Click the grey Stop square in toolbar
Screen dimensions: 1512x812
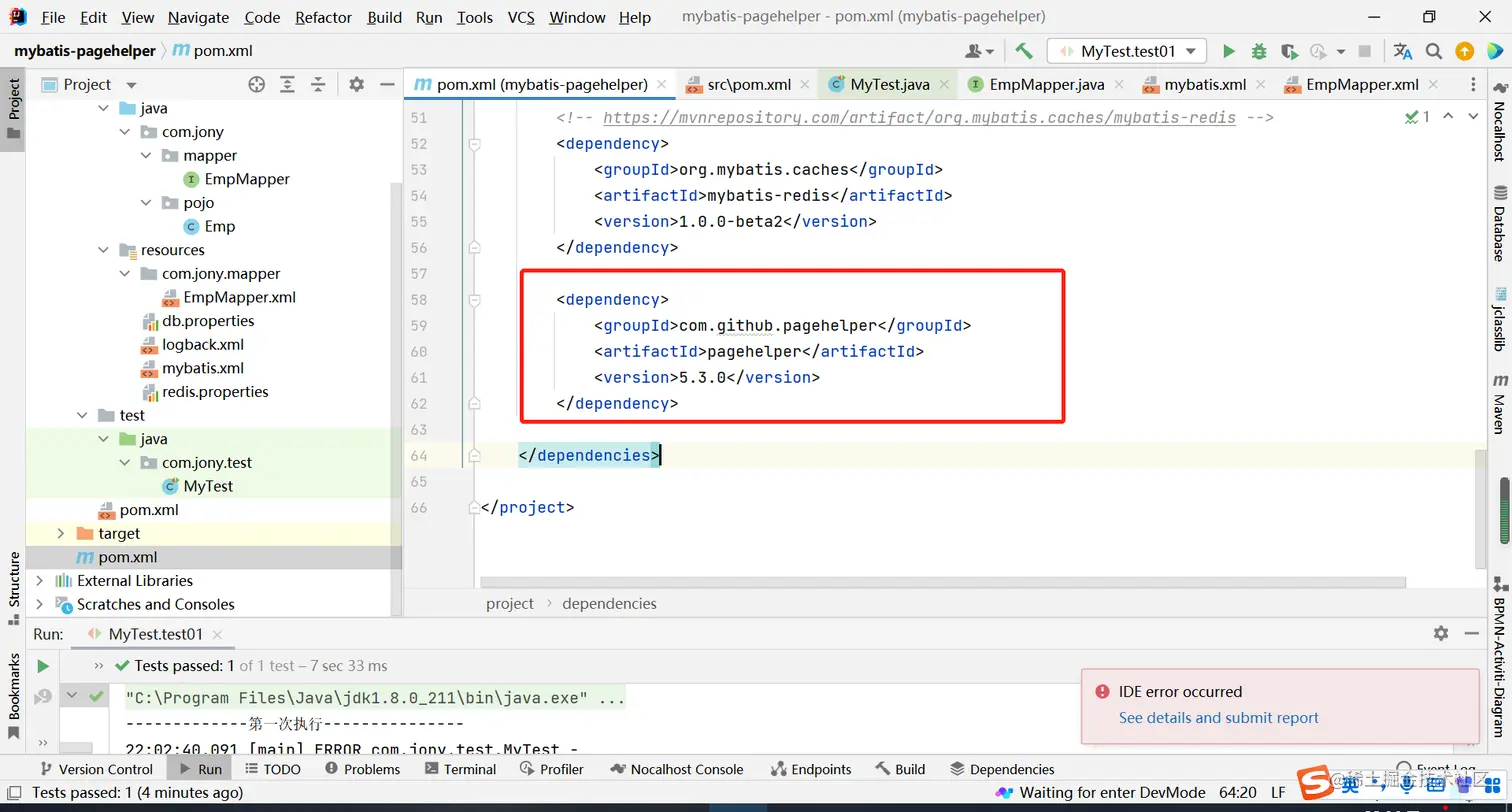(x=1365, y=51)
